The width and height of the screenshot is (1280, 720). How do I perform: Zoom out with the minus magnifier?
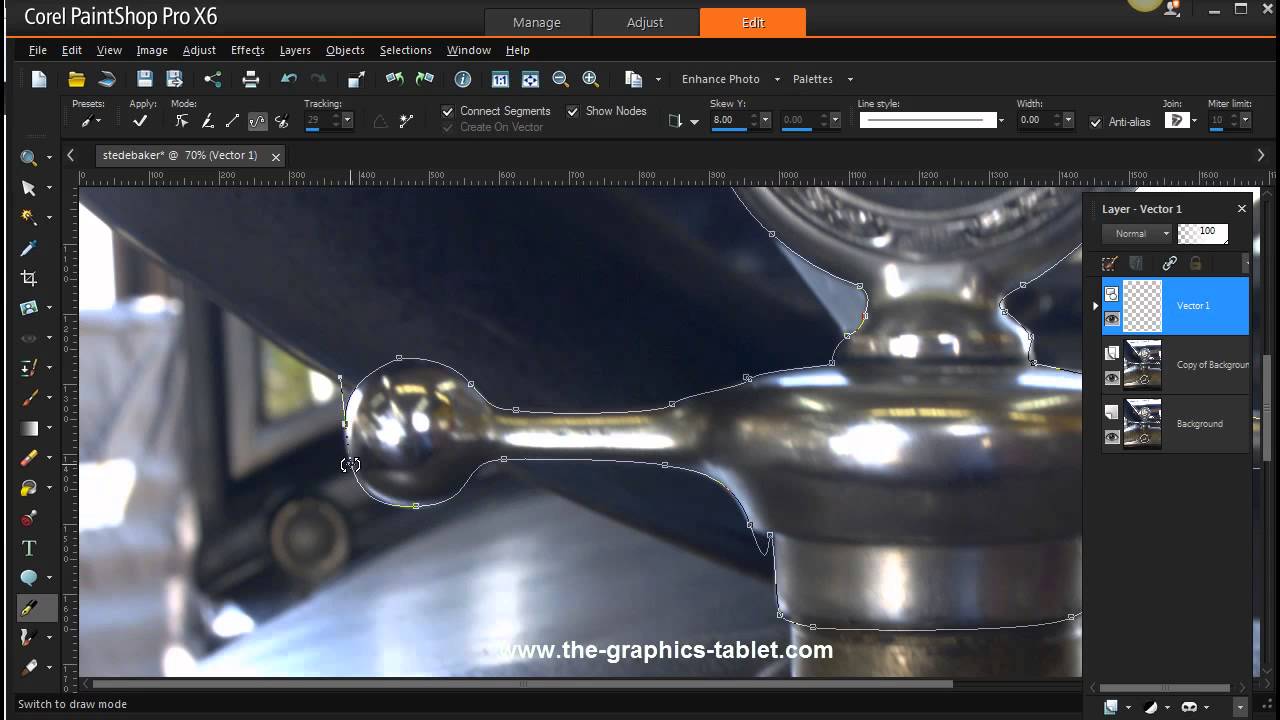[x=560, y=79]
